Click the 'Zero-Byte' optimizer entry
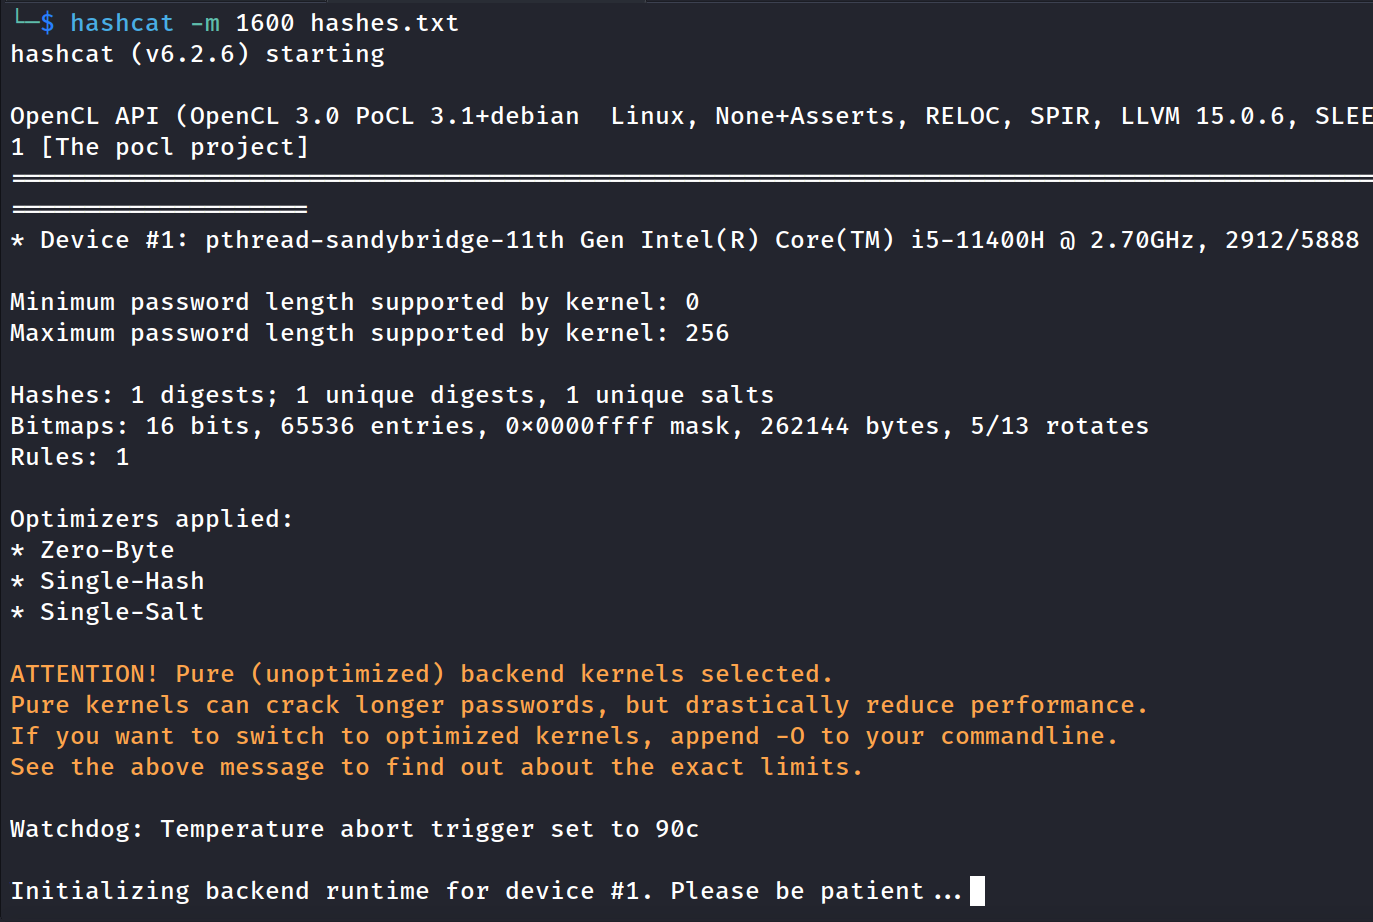This screenshot has width=1373, height=922. pos(107,550)
